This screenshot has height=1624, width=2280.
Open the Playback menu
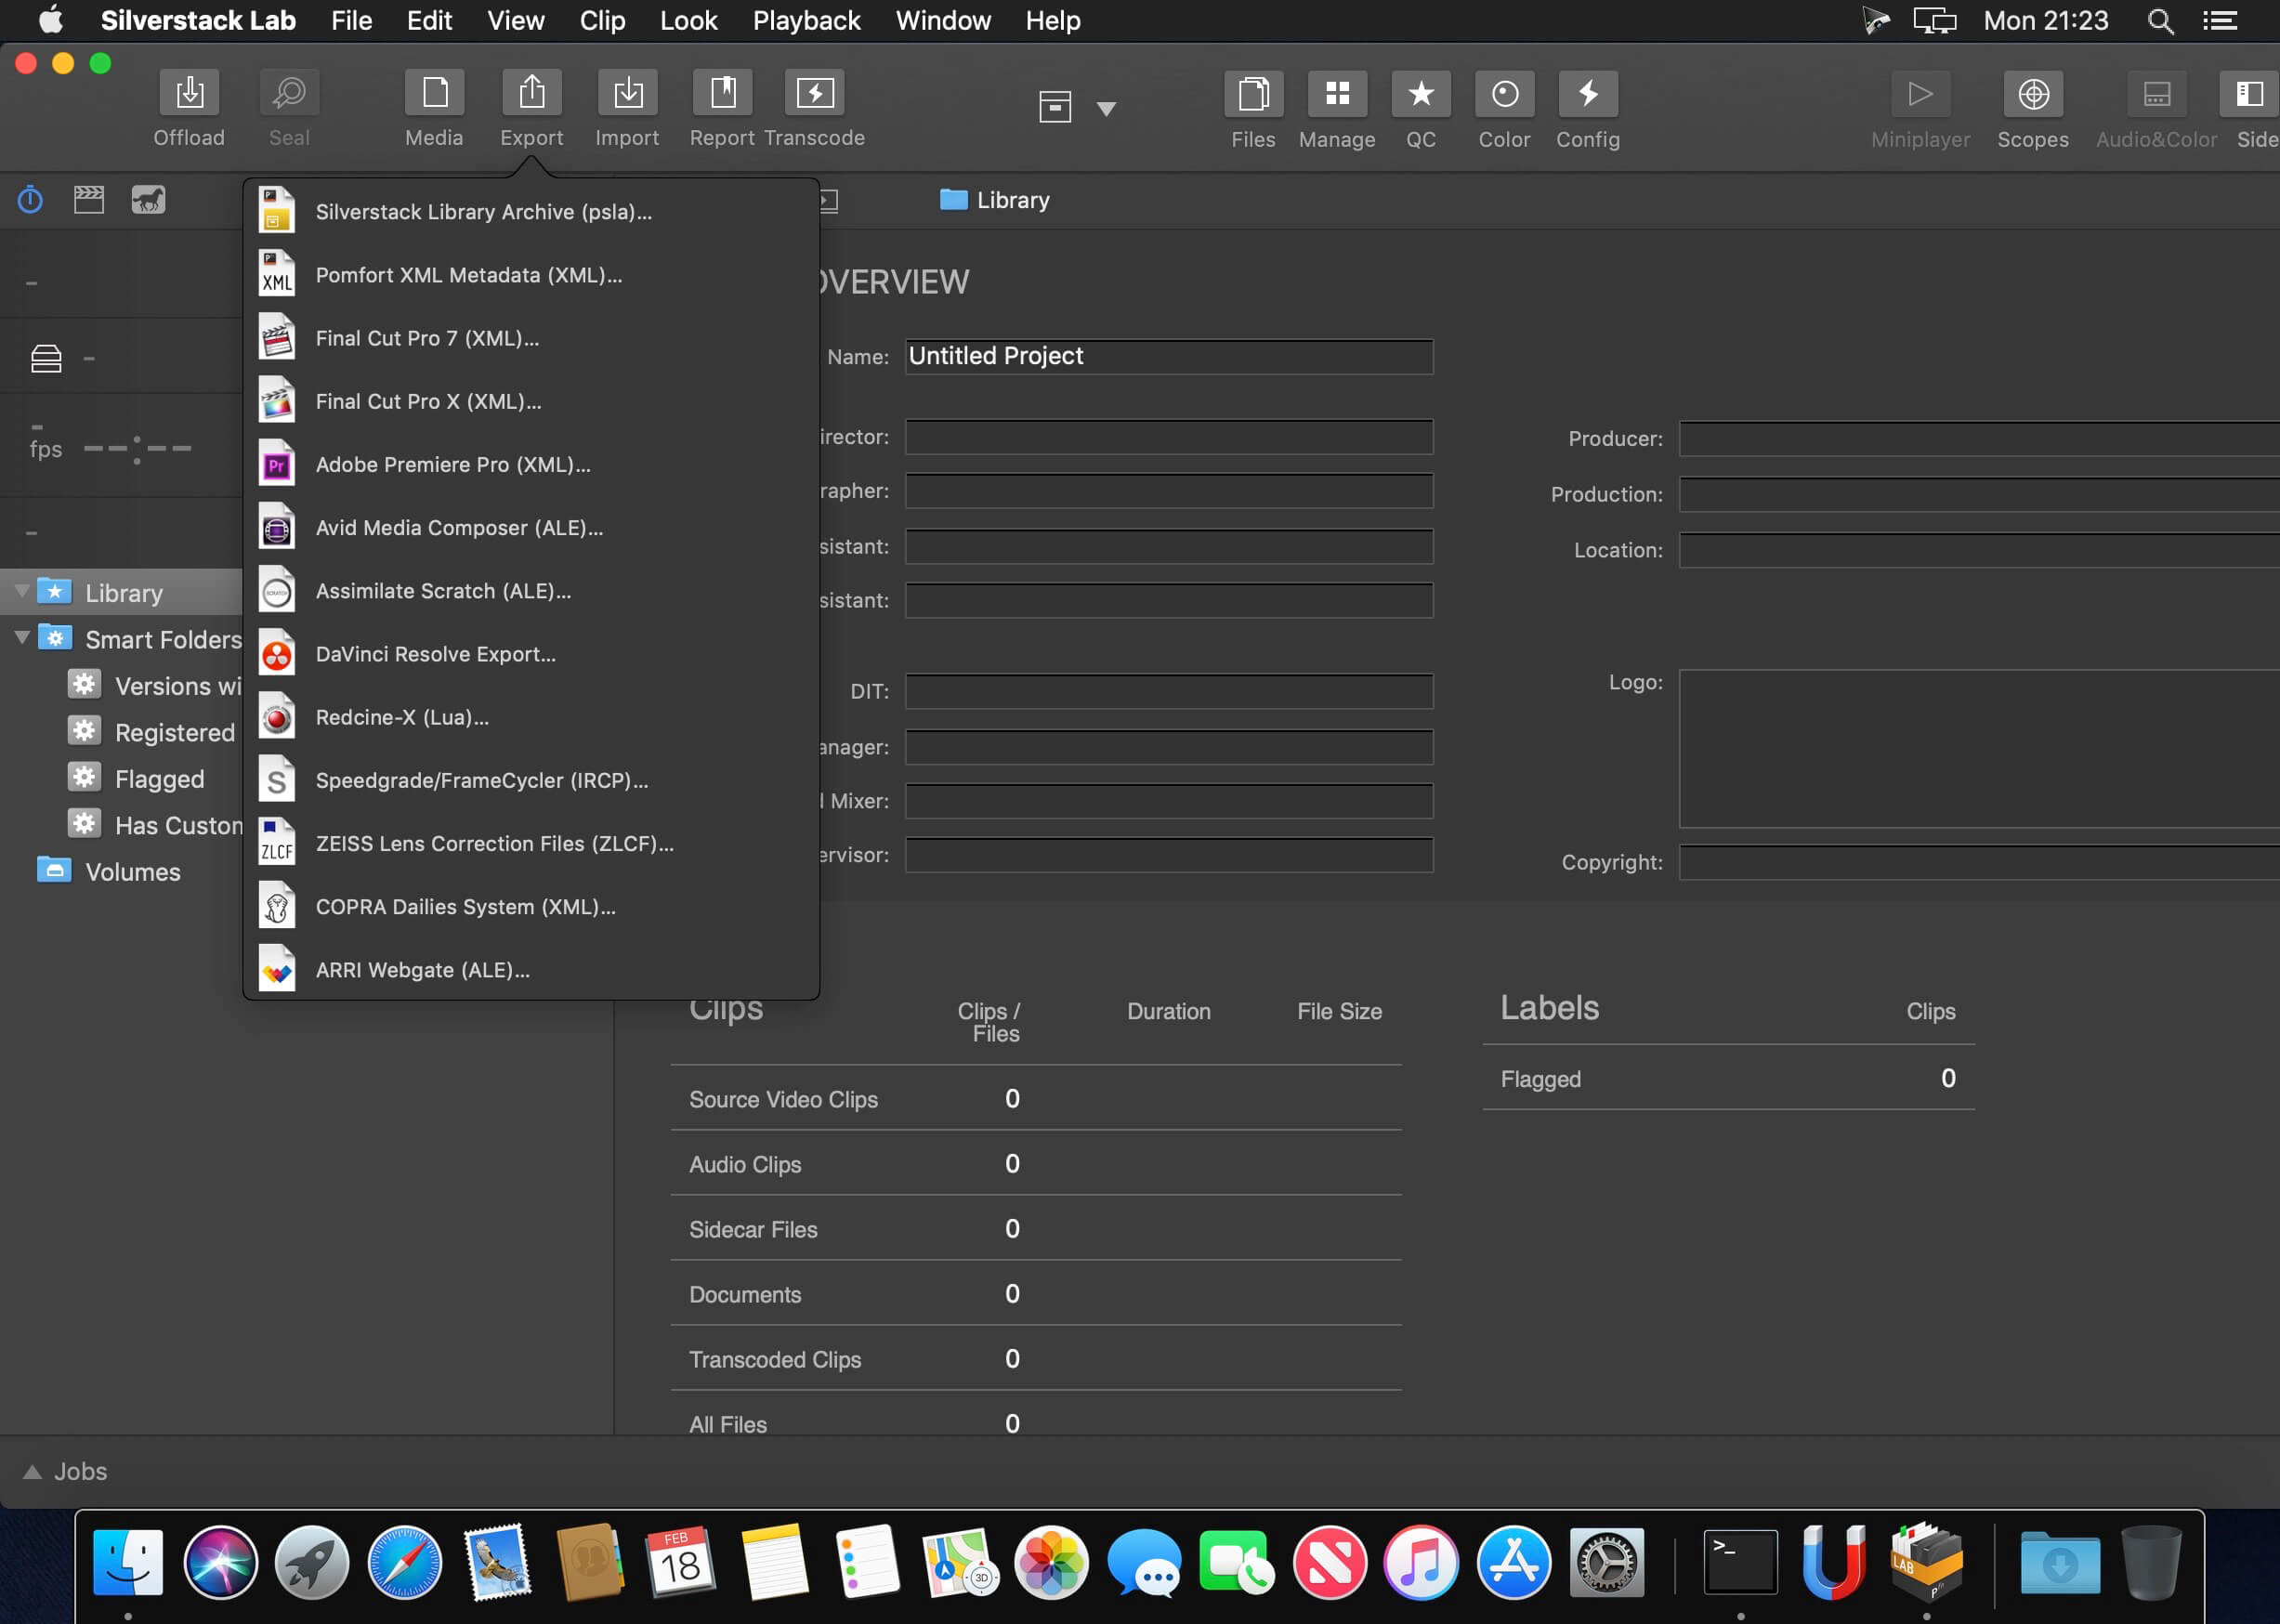pyautogui.click(x=806, y=21)
